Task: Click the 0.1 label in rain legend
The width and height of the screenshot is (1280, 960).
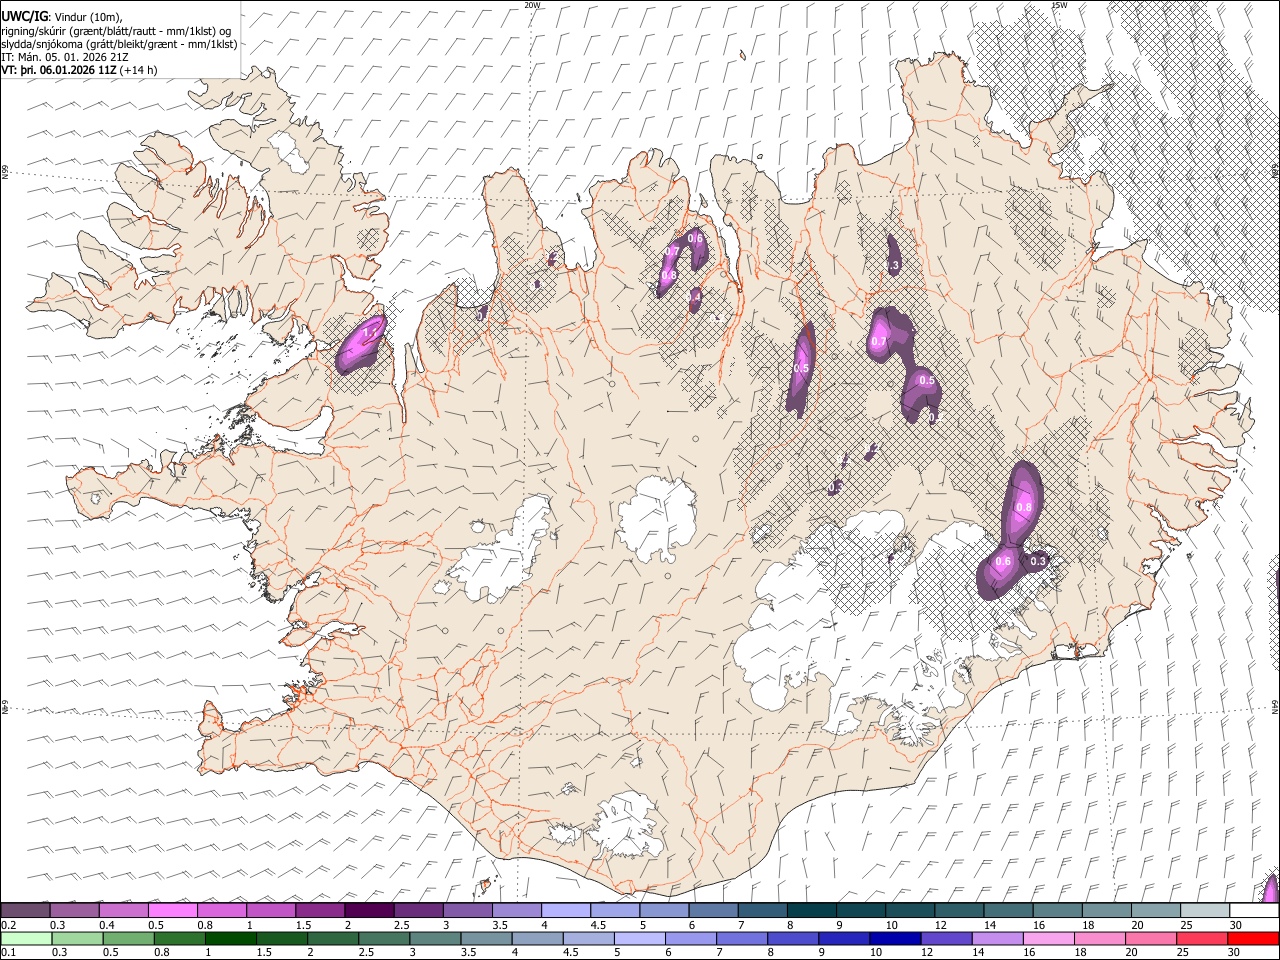Action: pos(9,953)
